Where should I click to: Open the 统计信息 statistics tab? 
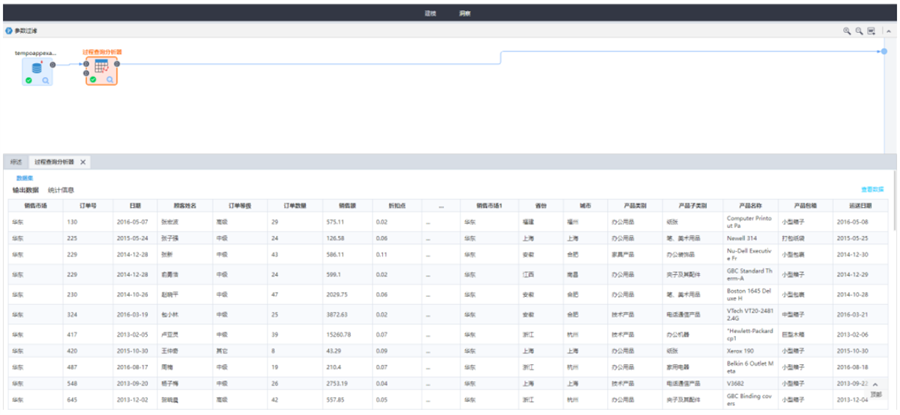tap(62, 189)
